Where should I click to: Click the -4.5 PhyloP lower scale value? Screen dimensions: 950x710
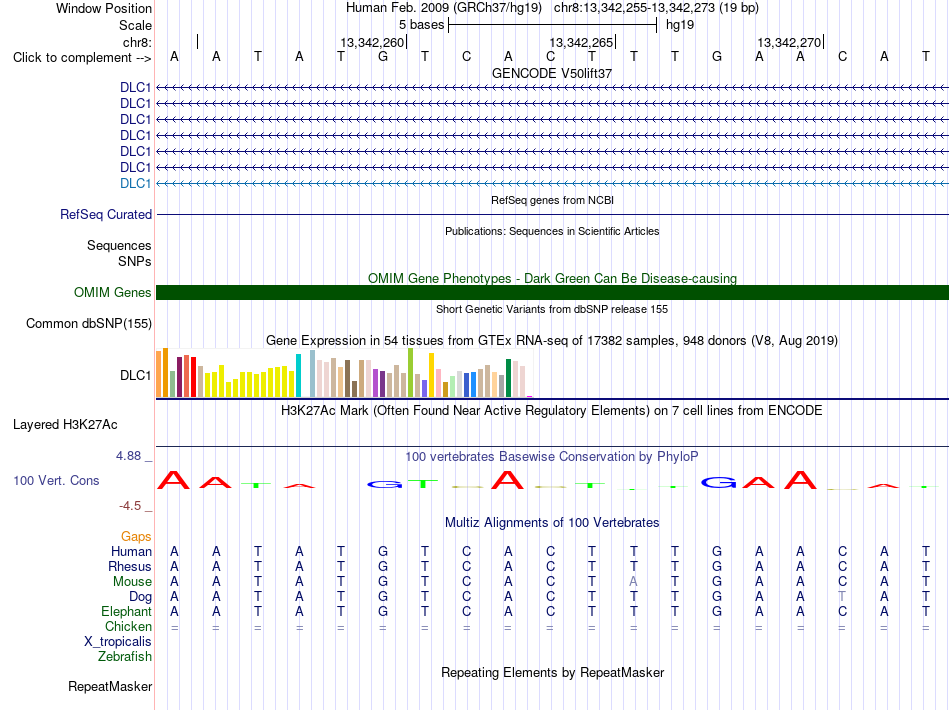(130, 506)
